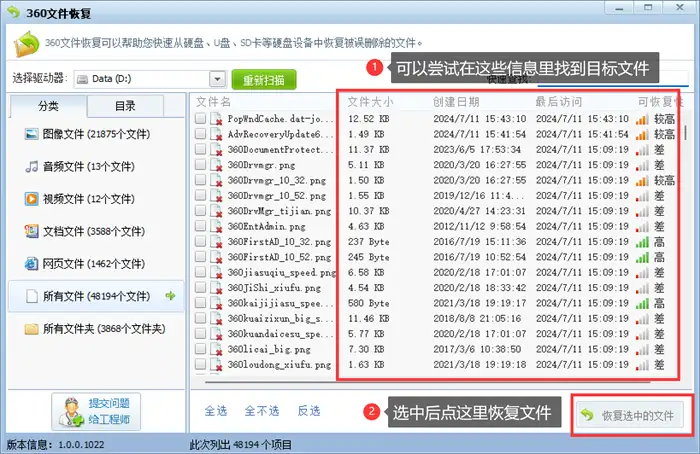Select the checkbox for 360kuaizixun_big_s...
700x454 pixels.
tap(200, 318)
